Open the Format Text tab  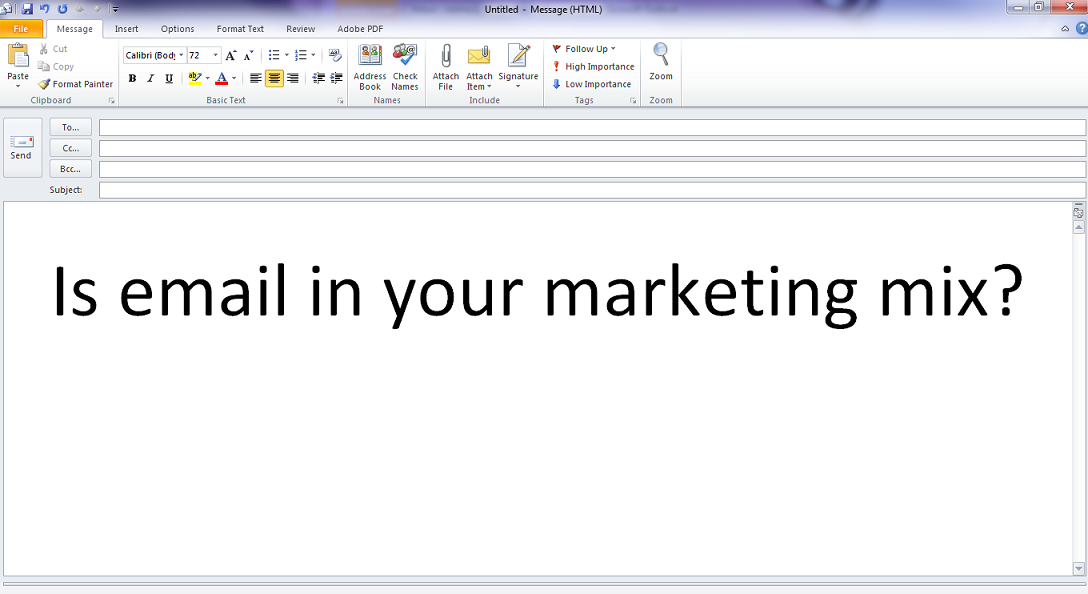coord(240,29)
